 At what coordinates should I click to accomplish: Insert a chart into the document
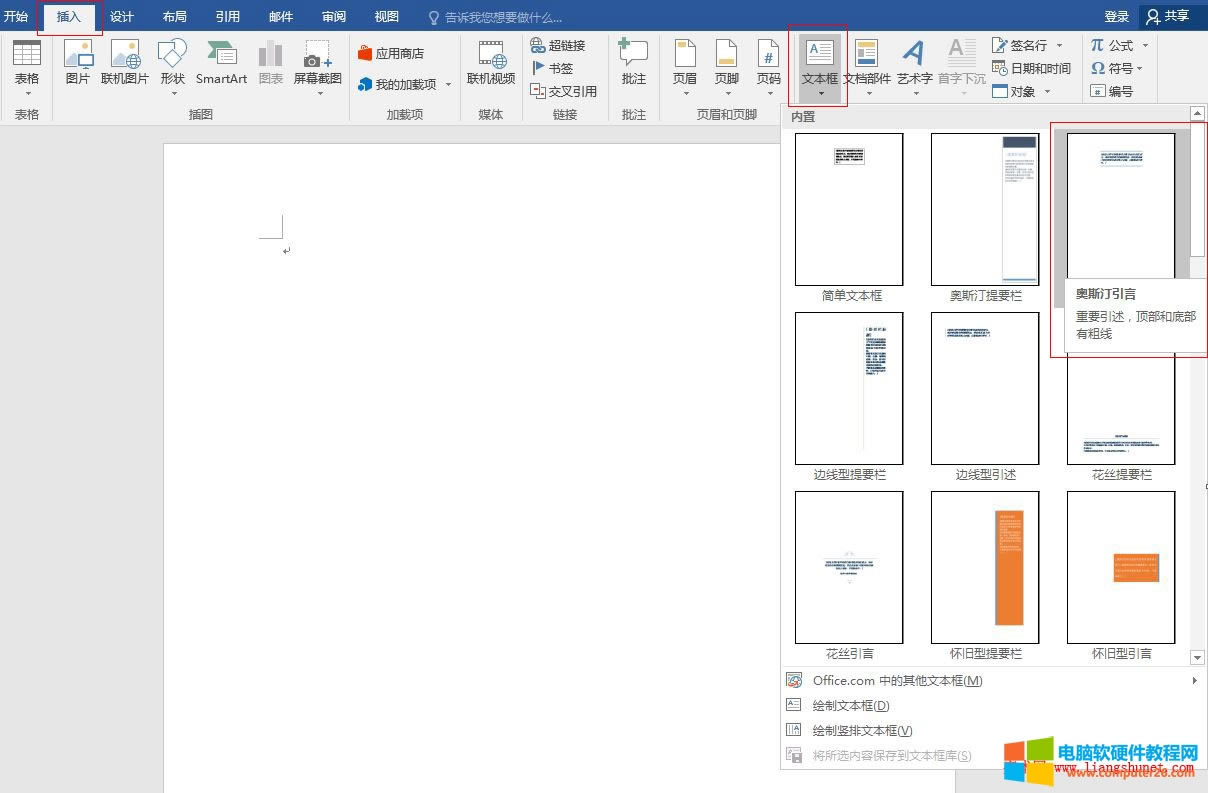[270, 58]
